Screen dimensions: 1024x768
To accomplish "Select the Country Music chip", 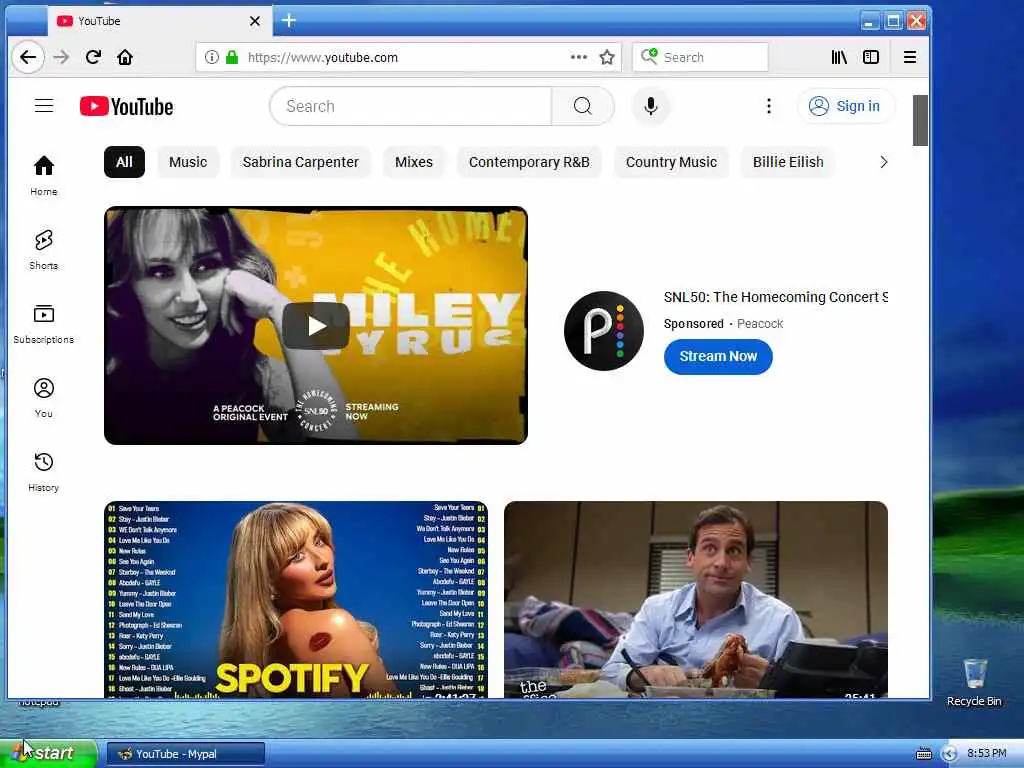I will 671,162.
